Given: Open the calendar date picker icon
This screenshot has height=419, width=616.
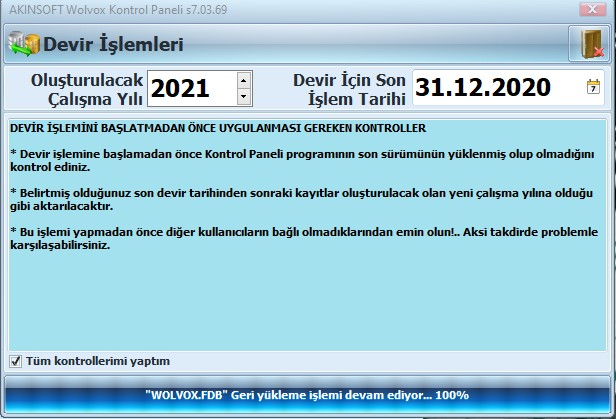Looking at the screenshot, I should [x=593, y=87].
